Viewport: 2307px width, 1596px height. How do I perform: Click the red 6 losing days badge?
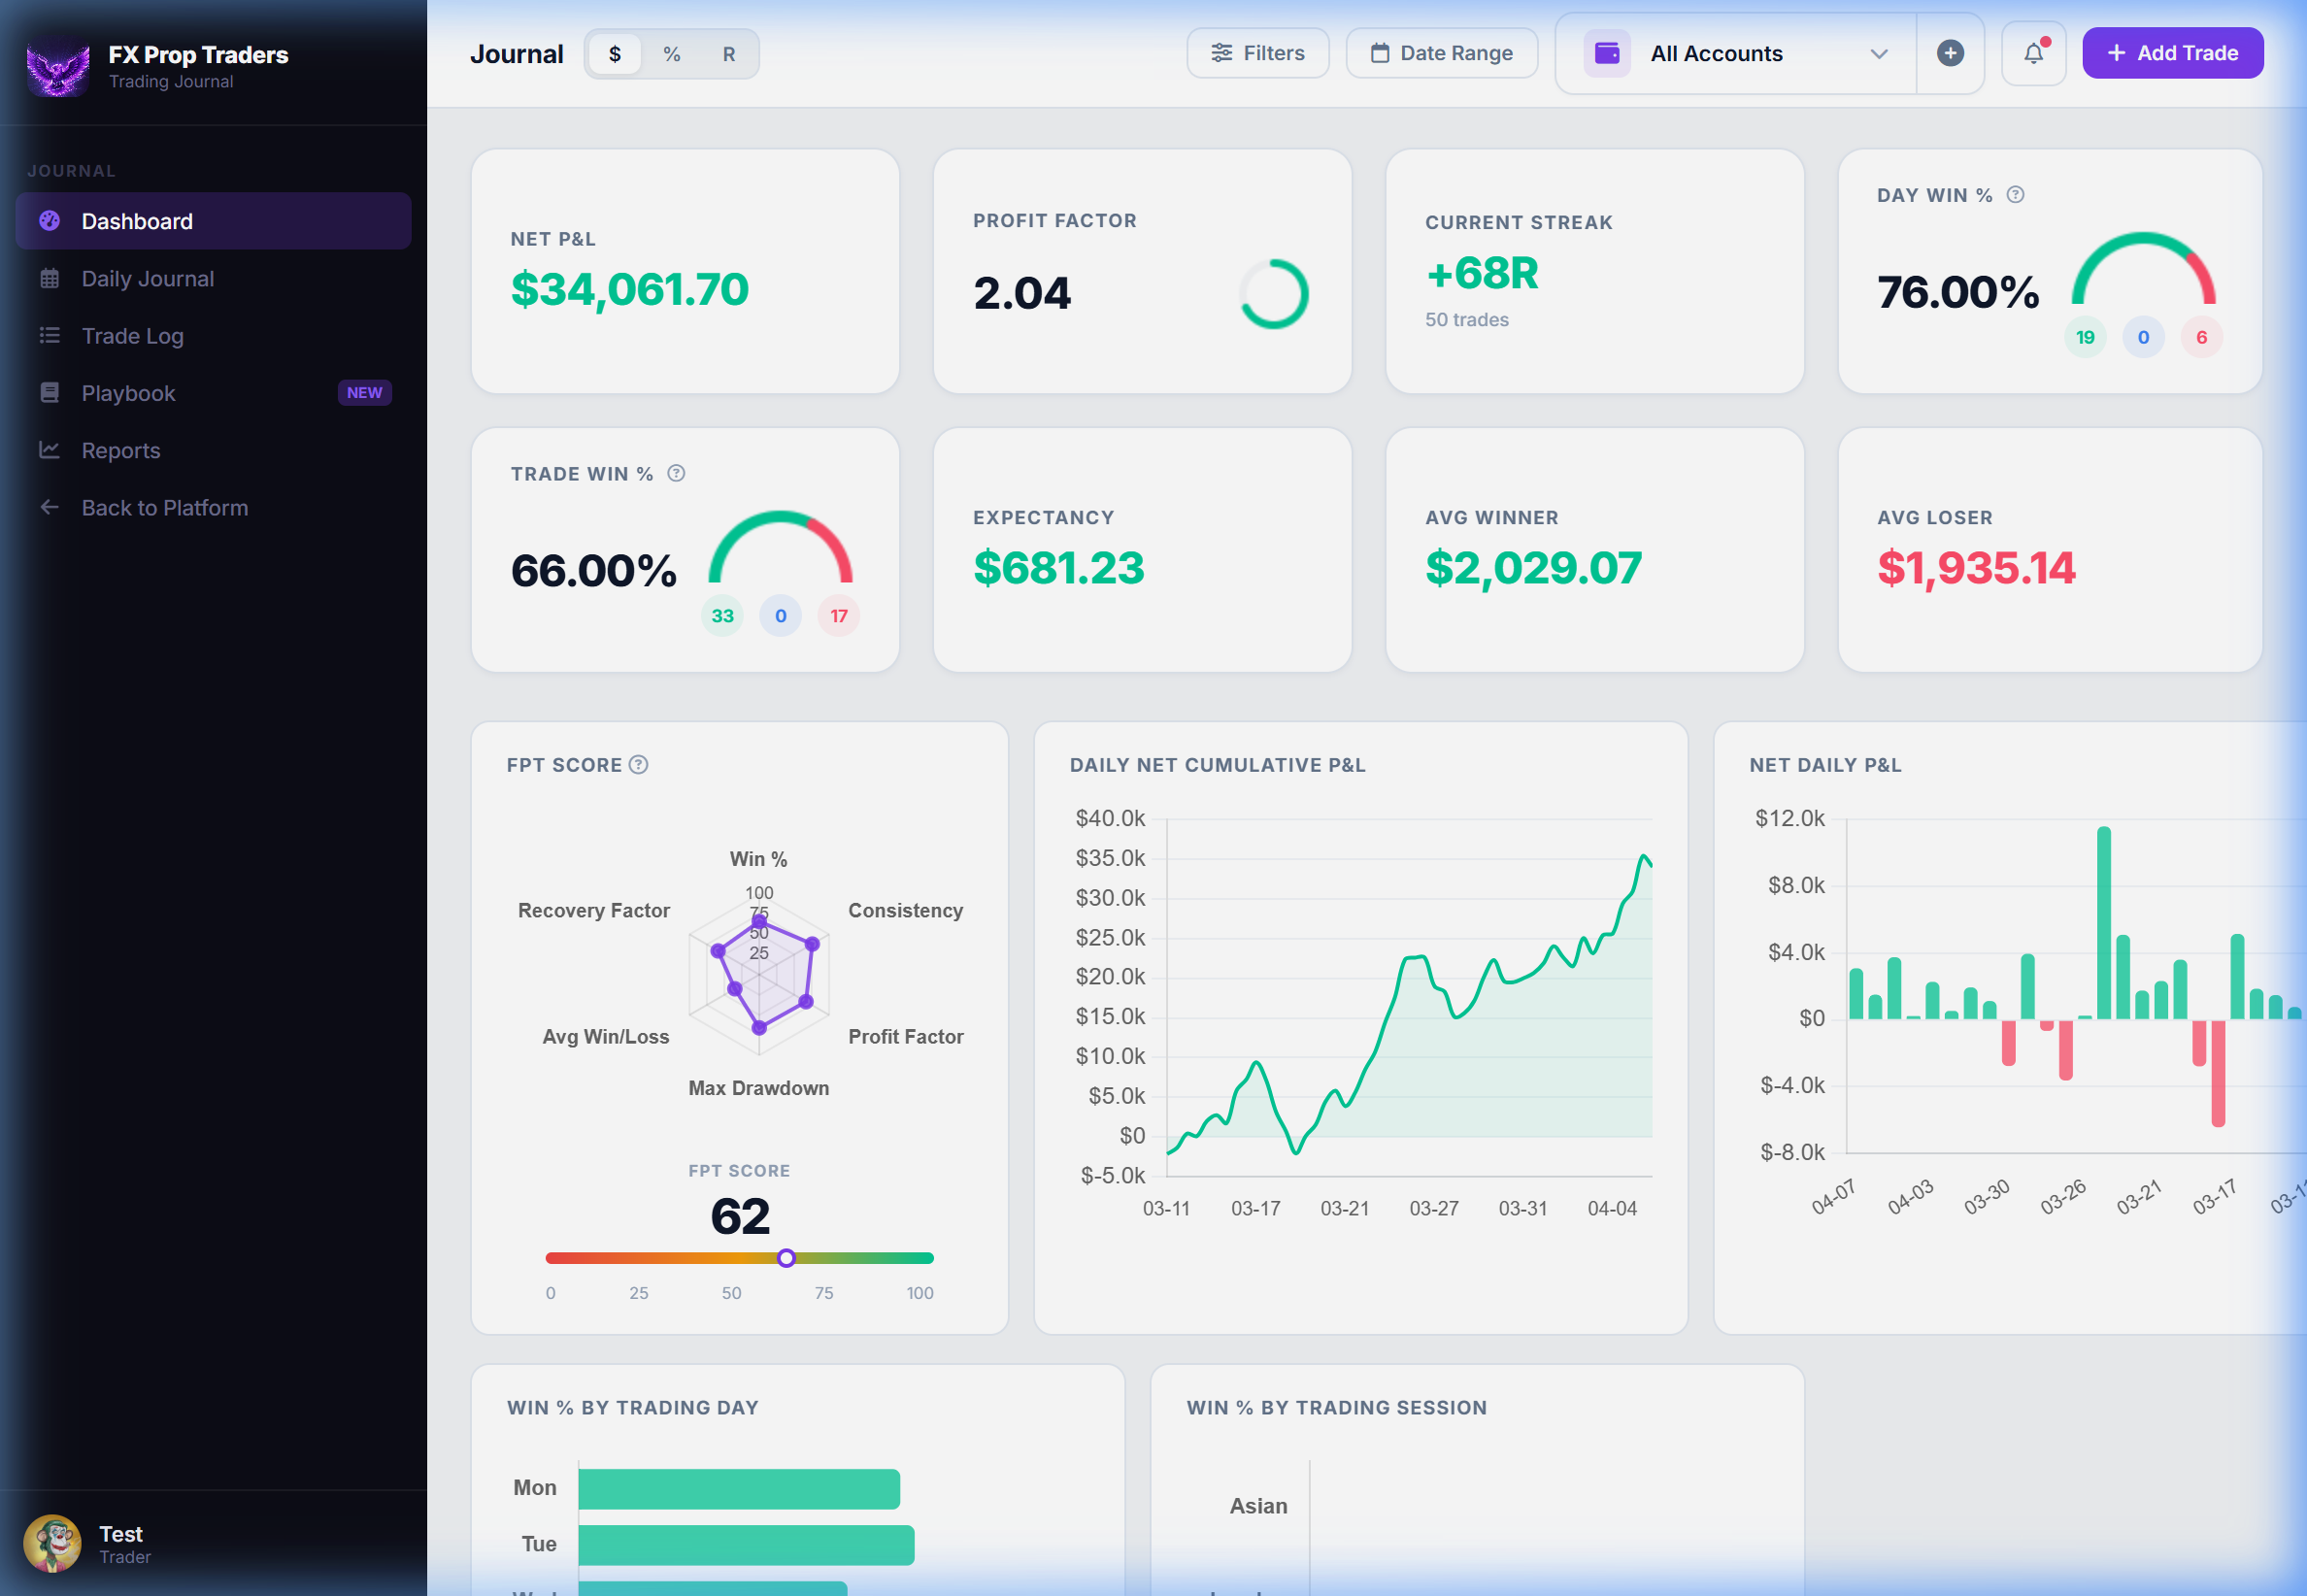[x=2201, y=337]
